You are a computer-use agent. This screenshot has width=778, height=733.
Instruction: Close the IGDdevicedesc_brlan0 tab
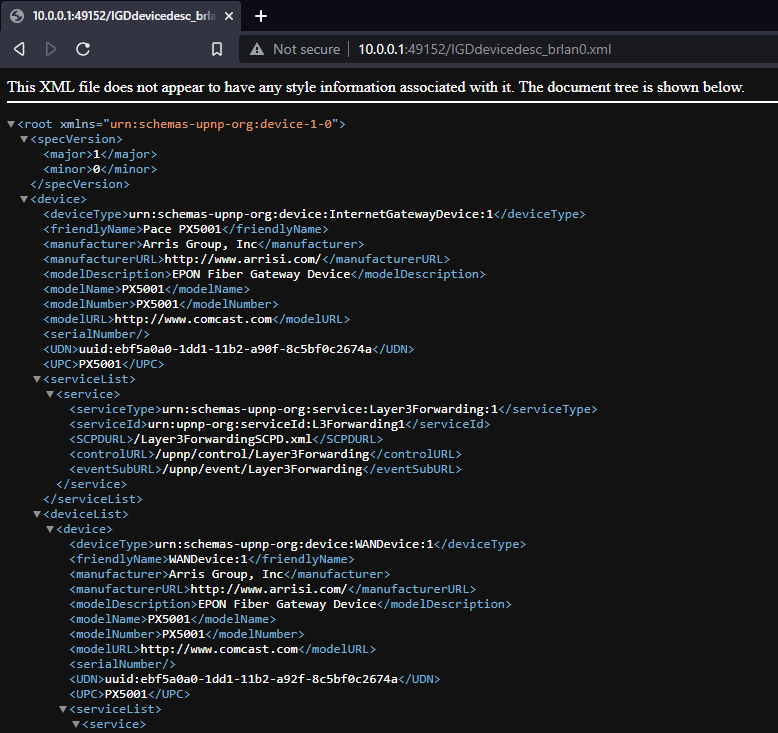pyautogui.click(x=229, y=16)
